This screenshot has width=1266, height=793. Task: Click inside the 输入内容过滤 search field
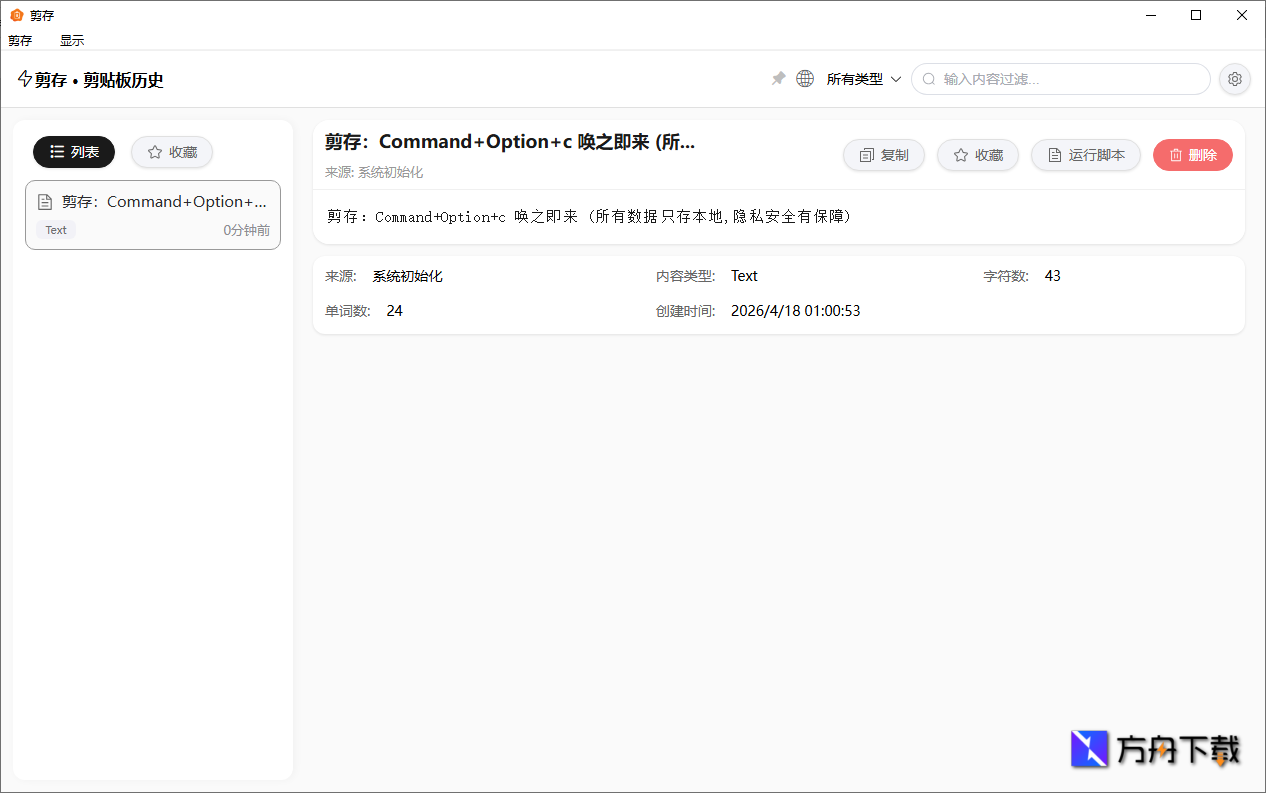(1060, 78)
